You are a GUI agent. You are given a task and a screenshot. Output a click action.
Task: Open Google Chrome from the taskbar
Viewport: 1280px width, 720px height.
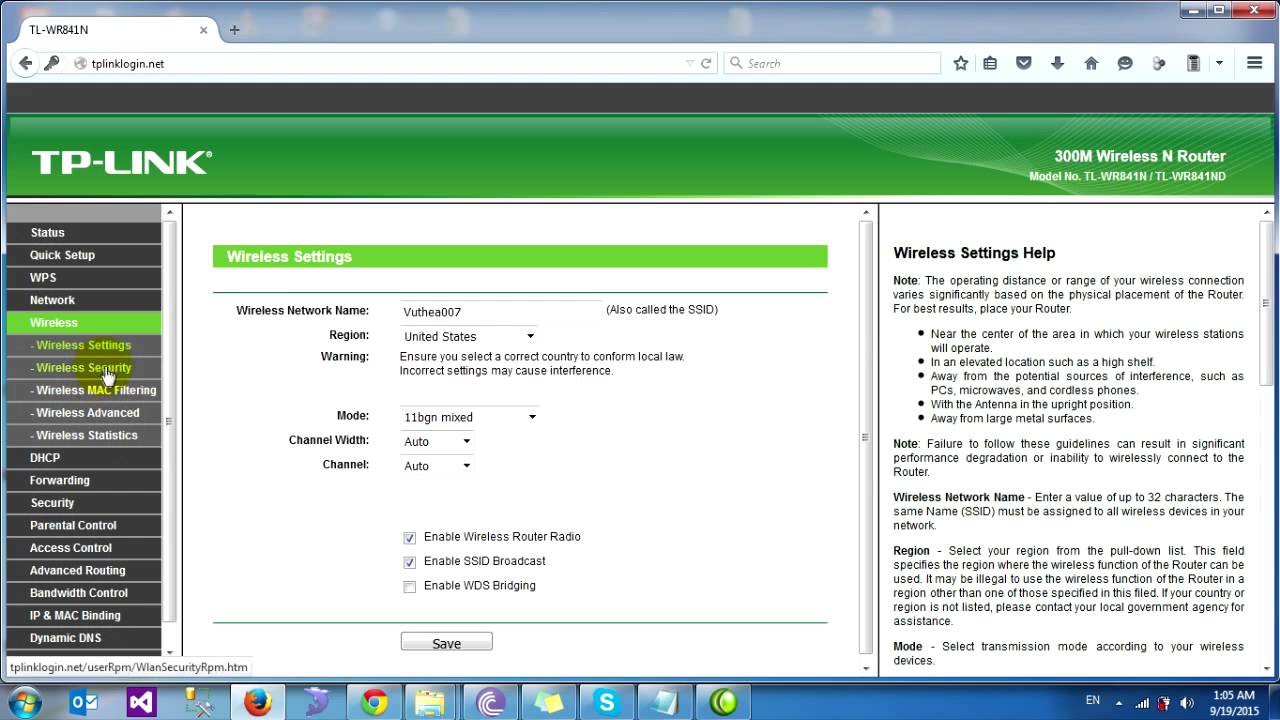point(375,703)
